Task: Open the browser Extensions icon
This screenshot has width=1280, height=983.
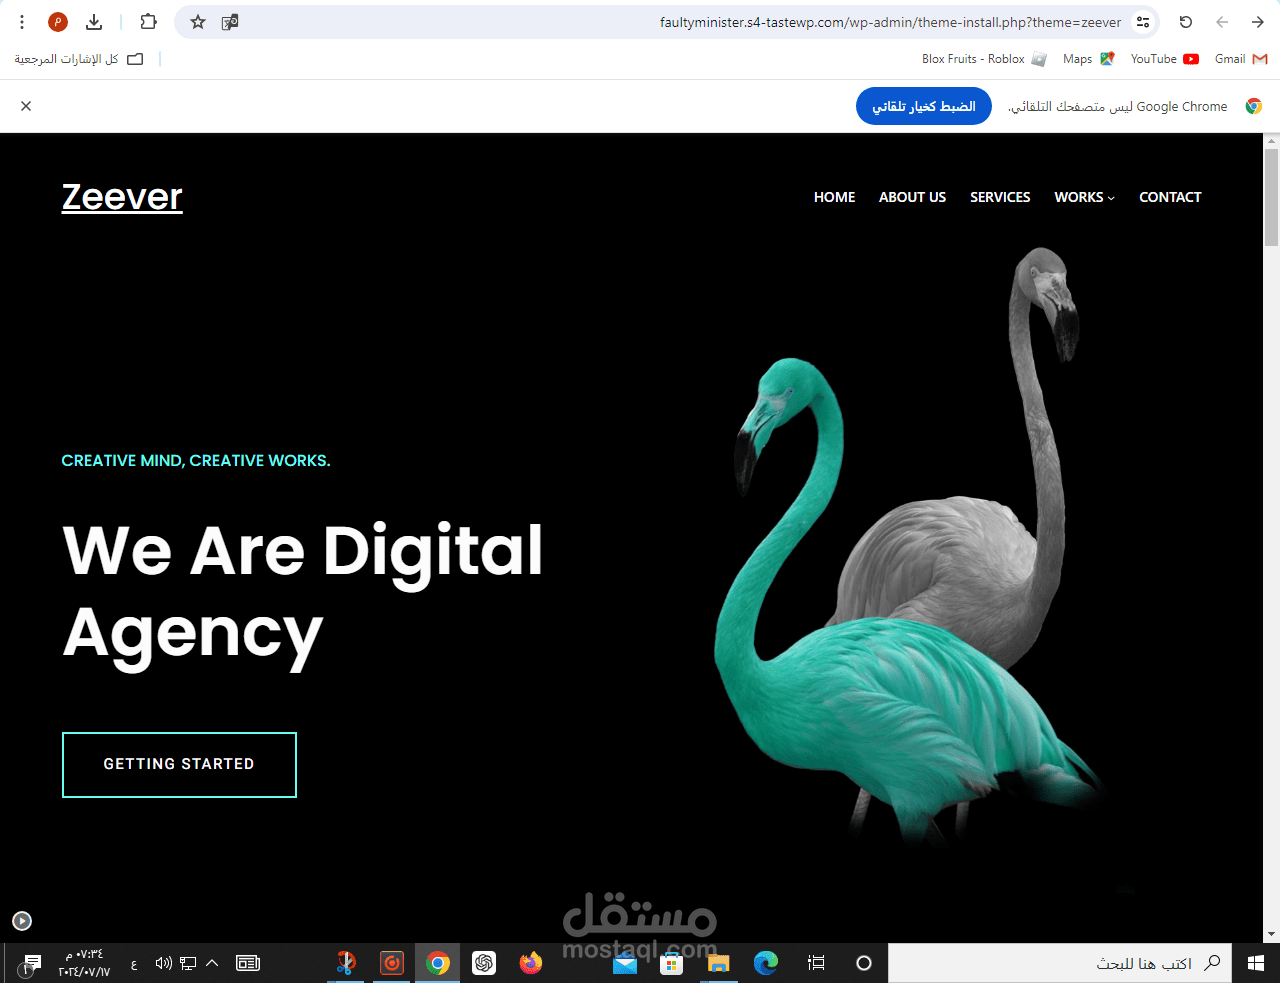Action: coord(148,22)
